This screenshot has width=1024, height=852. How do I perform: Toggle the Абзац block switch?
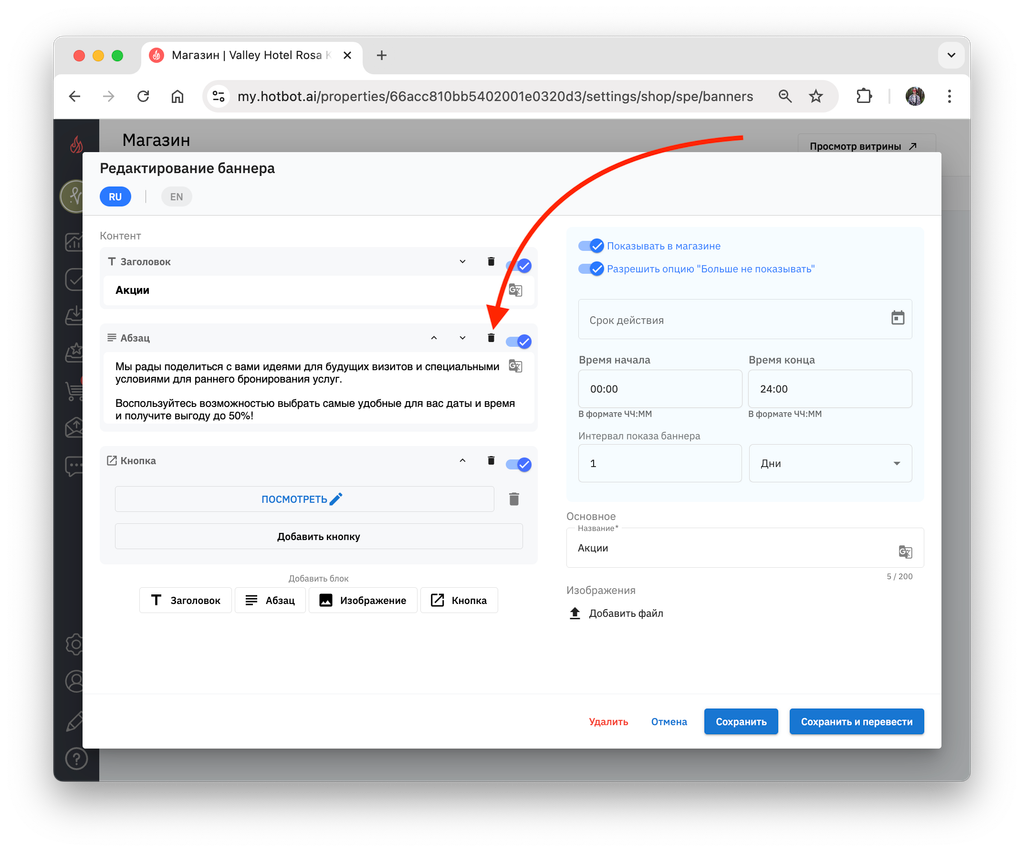click(x=519, y=341)
